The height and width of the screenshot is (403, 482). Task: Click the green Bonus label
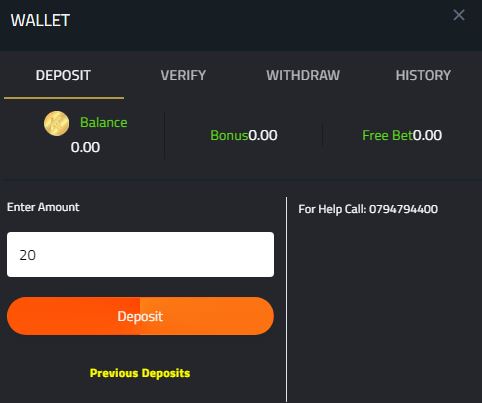coord(229,135)
